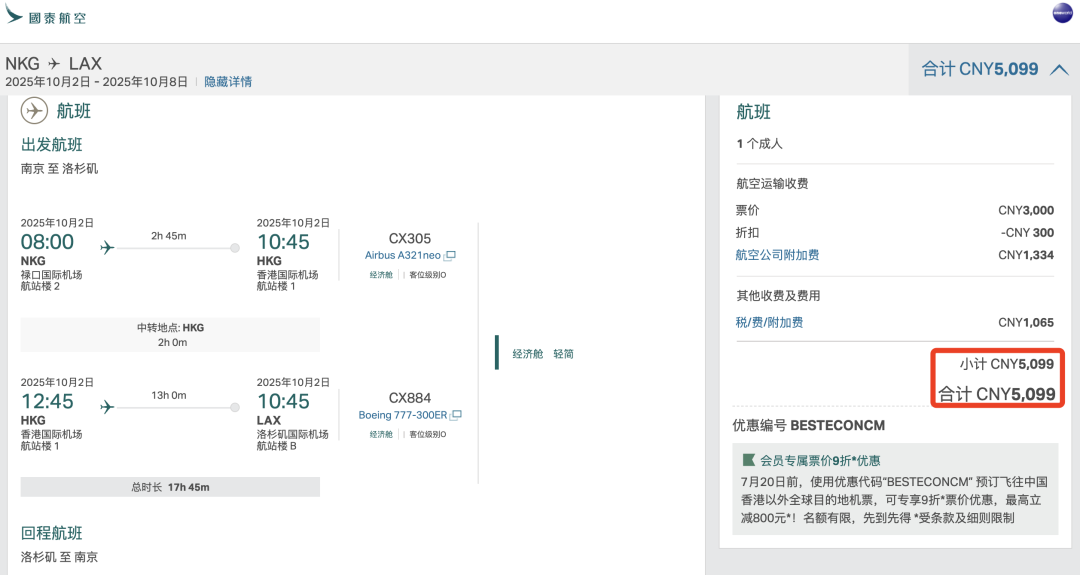Click the circled airplane icon beside 航班
The height and width of the screenshot is (575, 1080).
point(34,111)
